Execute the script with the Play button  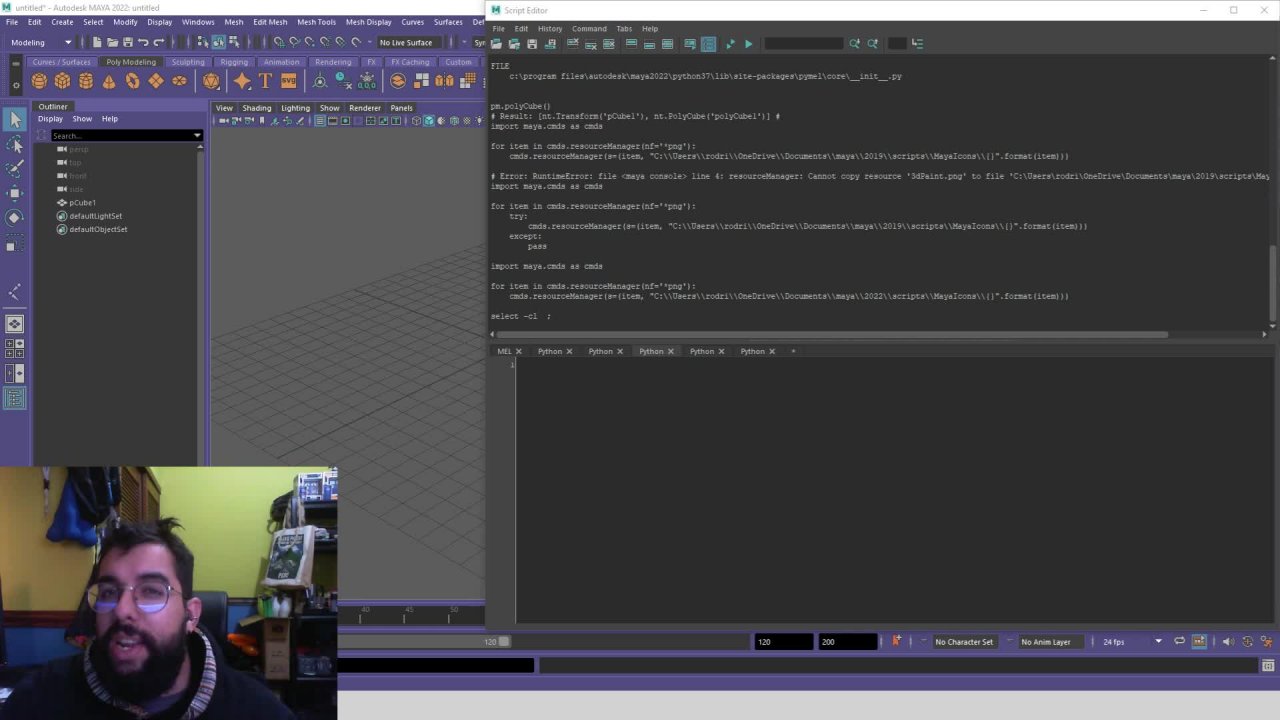click(x=748, y=43)
